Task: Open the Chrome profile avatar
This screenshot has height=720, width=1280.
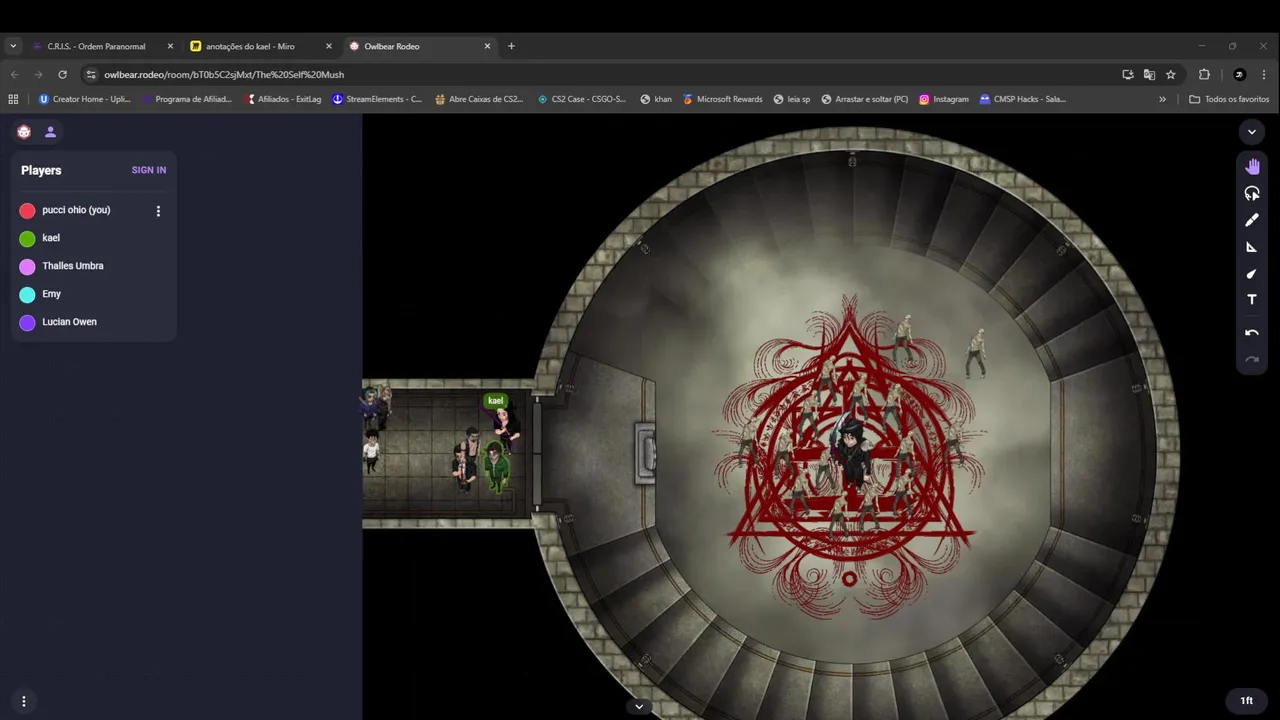Action: click(x=1239, y=74)
